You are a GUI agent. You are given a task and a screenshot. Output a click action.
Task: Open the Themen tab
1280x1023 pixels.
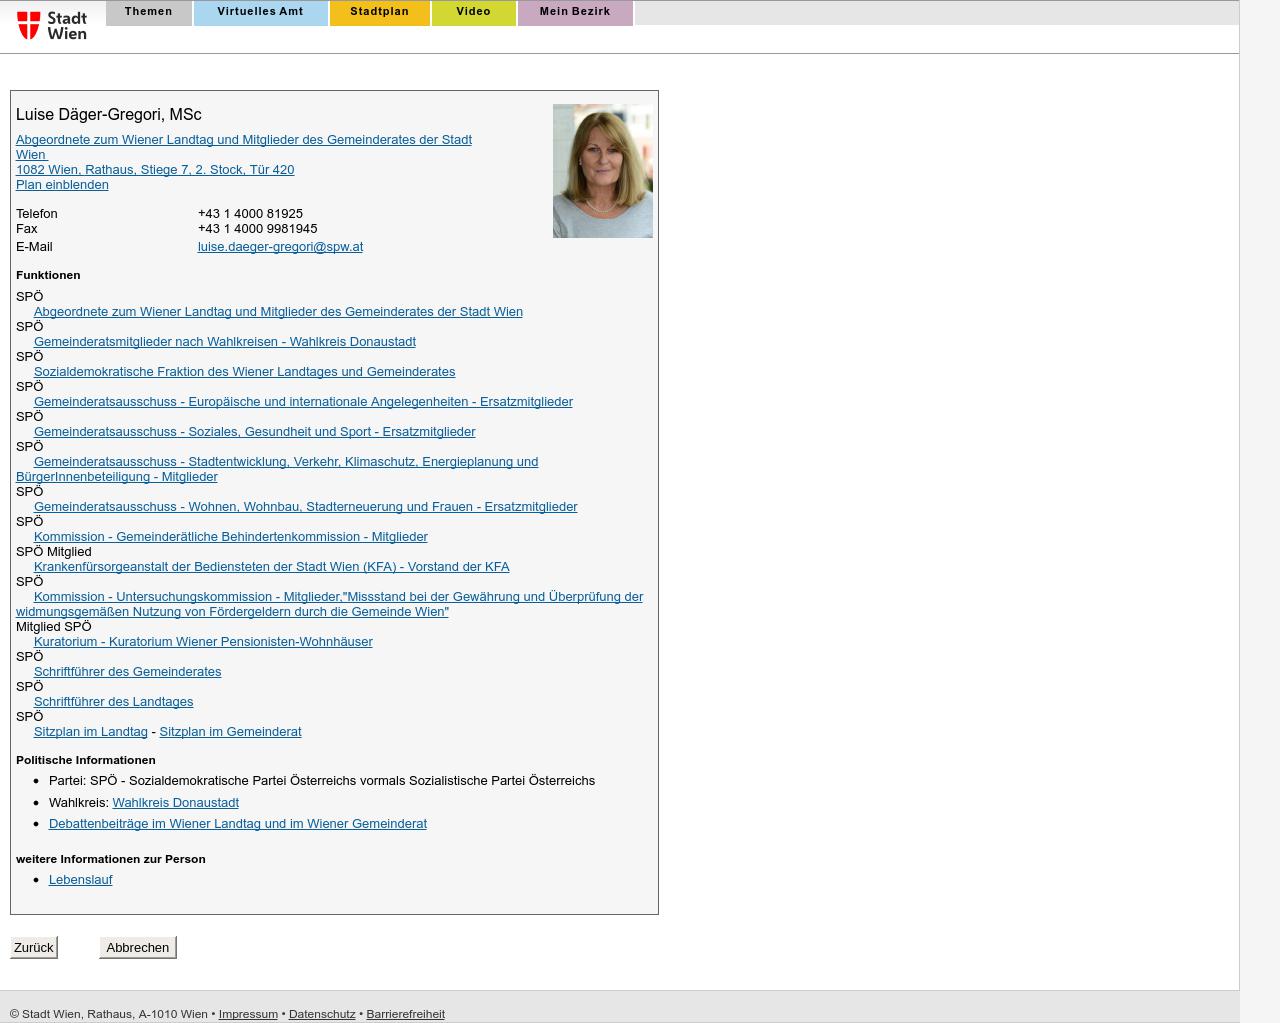point(148,12)
